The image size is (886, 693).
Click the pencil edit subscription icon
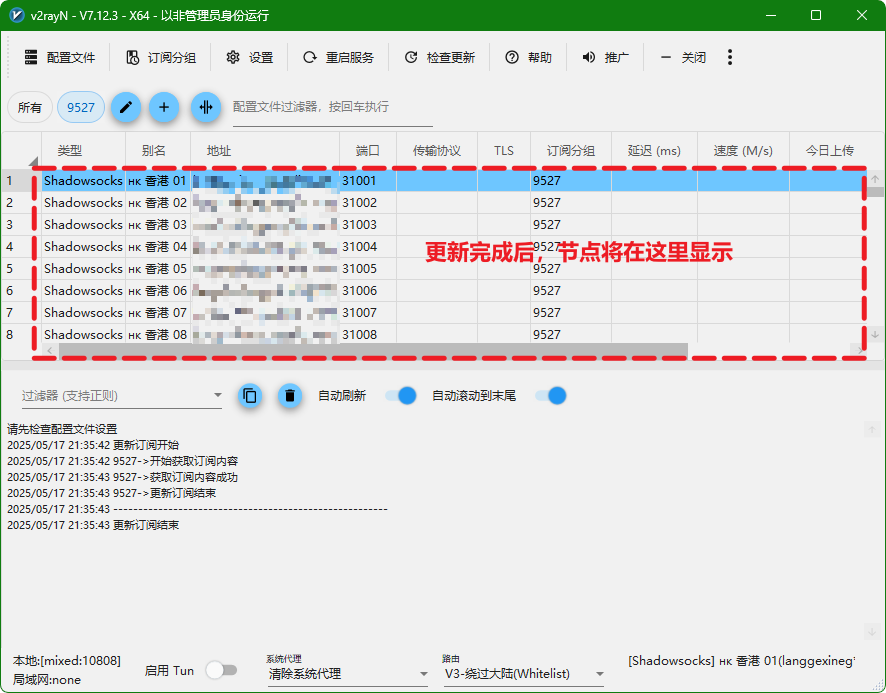pos(125,107)
